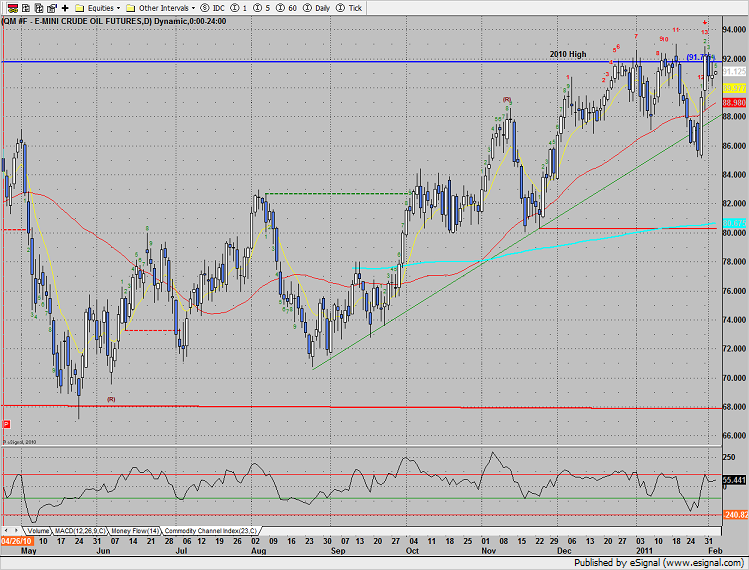Viewport: 749px width, 570px height.
Task: Click the red 88.980 price label
Action: pos(735,103)
